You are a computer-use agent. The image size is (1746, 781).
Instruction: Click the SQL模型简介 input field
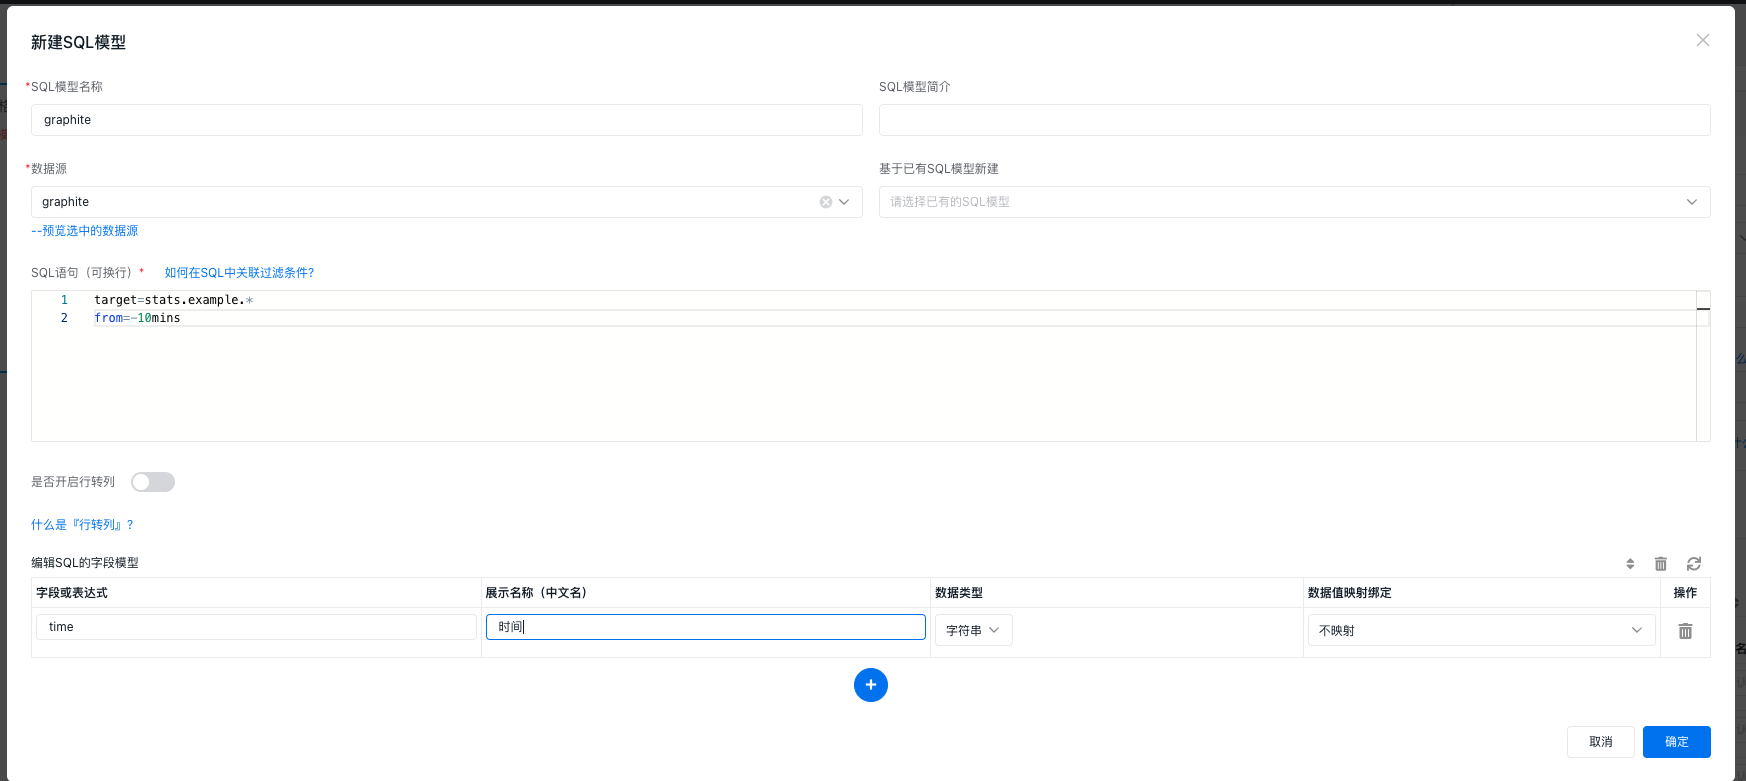(x=1294, y=120)
